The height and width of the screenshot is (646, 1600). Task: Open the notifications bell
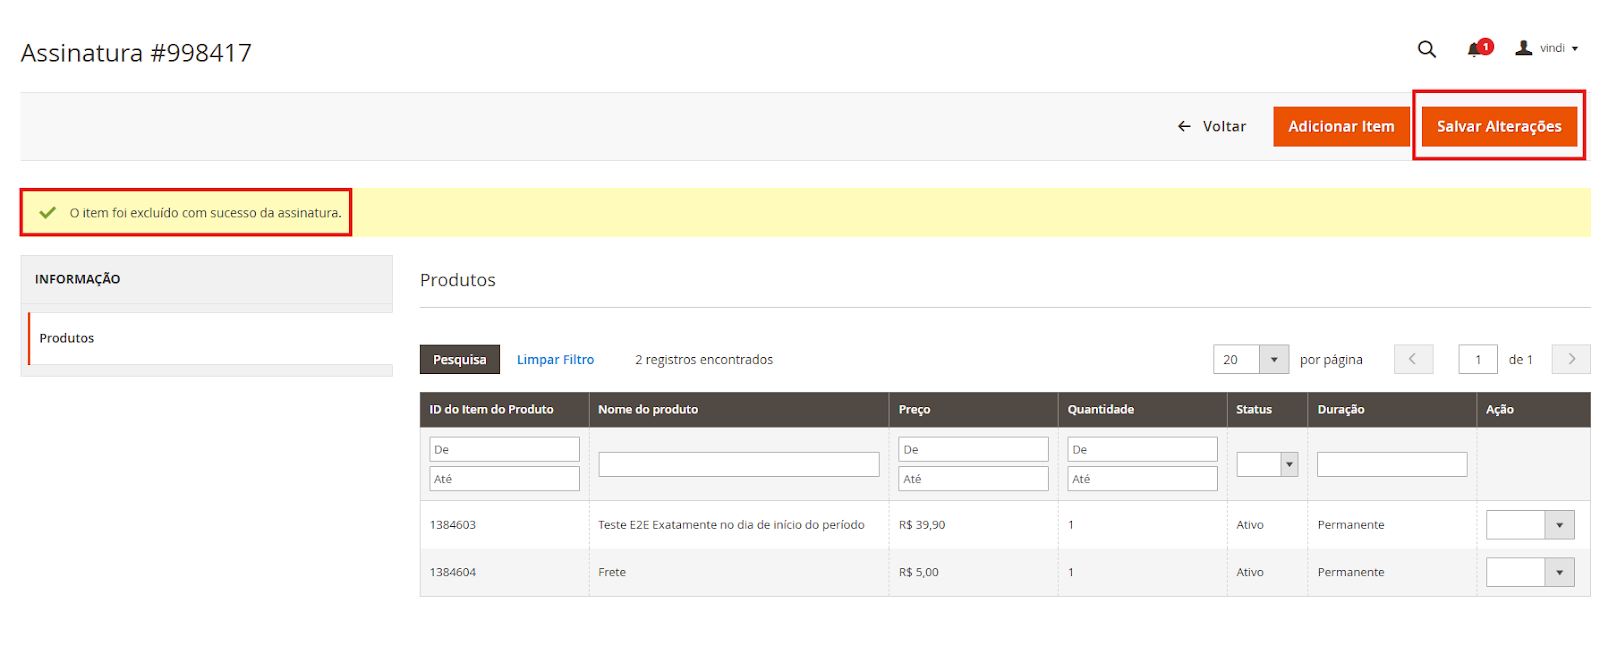[x=1476, y=49]
